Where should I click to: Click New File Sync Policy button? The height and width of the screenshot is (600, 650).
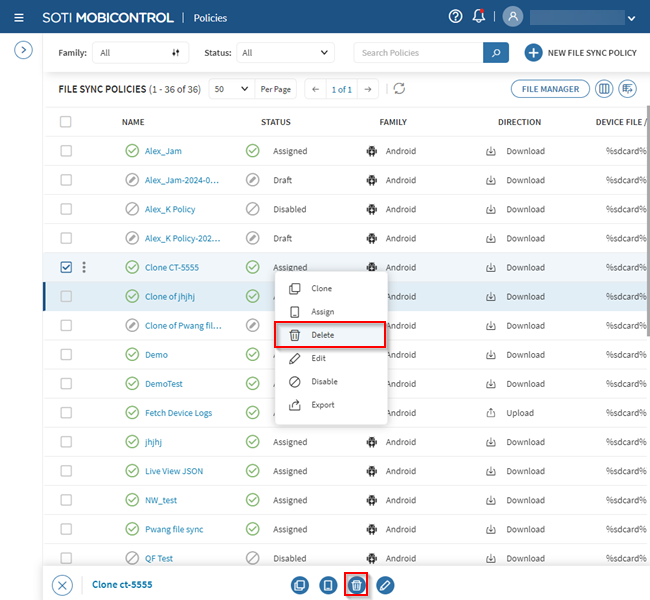pyautogui.click(x=581, y=53)
